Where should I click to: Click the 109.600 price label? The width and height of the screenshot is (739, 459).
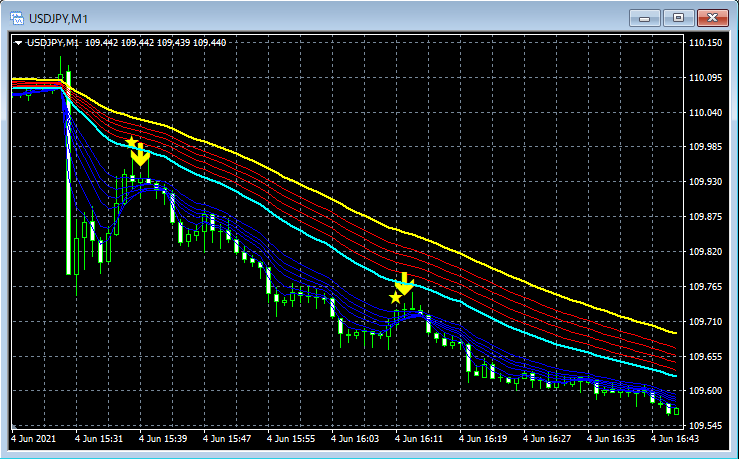tap(705, 391)
